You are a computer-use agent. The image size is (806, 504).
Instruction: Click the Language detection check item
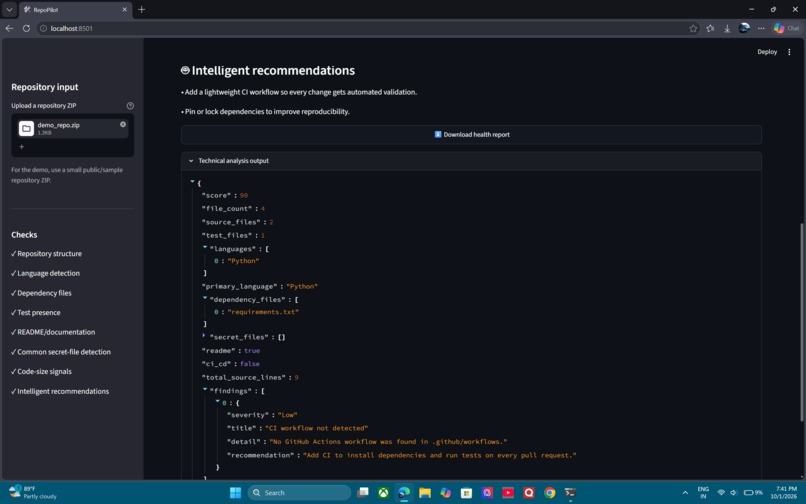(x=45, y=273)
